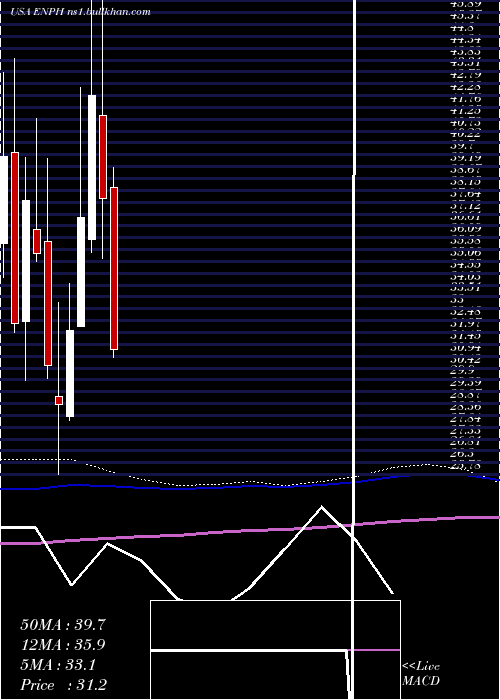The width and height of the screenshot is (500, 700).
Task: Click the 5MA : 33.1 readout
Action: [58, 665]
